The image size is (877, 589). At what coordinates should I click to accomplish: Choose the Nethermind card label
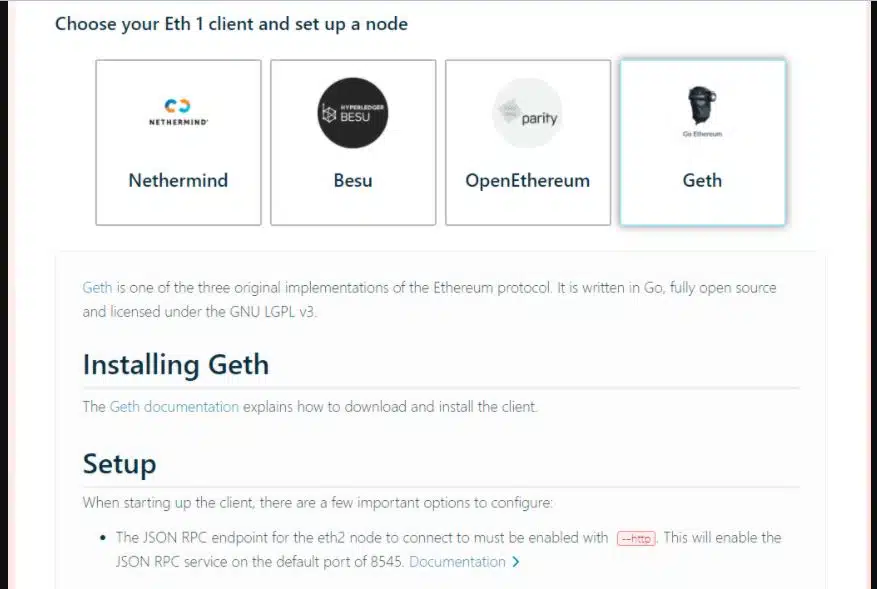178,181
